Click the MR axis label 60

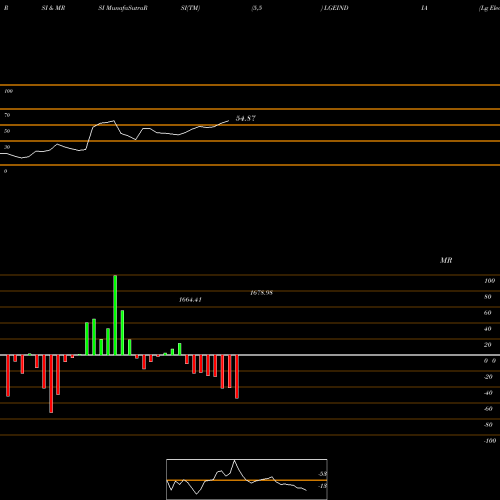click(487, 313)
